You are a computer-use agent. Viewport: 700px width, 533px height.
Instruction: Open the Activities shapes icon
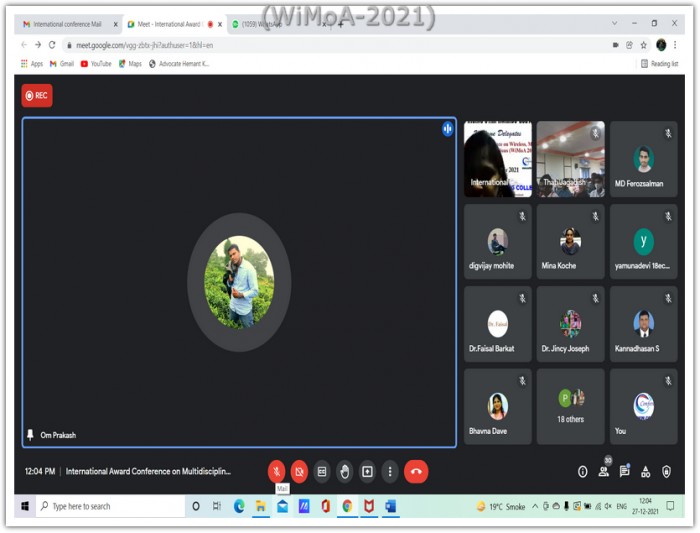[646, 471]
